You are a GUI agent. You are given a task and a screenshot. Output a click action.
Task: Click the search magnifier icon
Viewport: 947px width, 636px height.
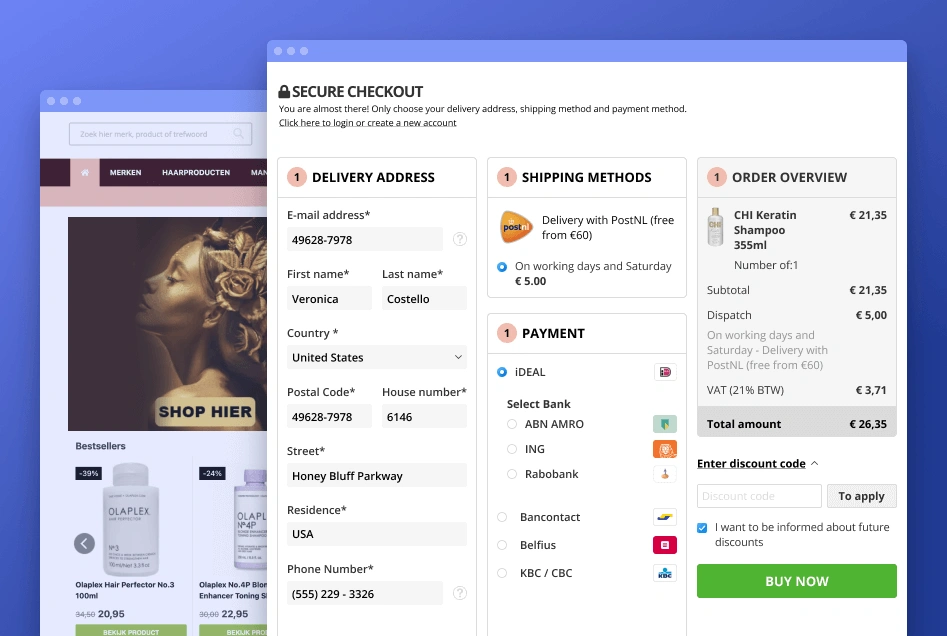click(239, 133)
